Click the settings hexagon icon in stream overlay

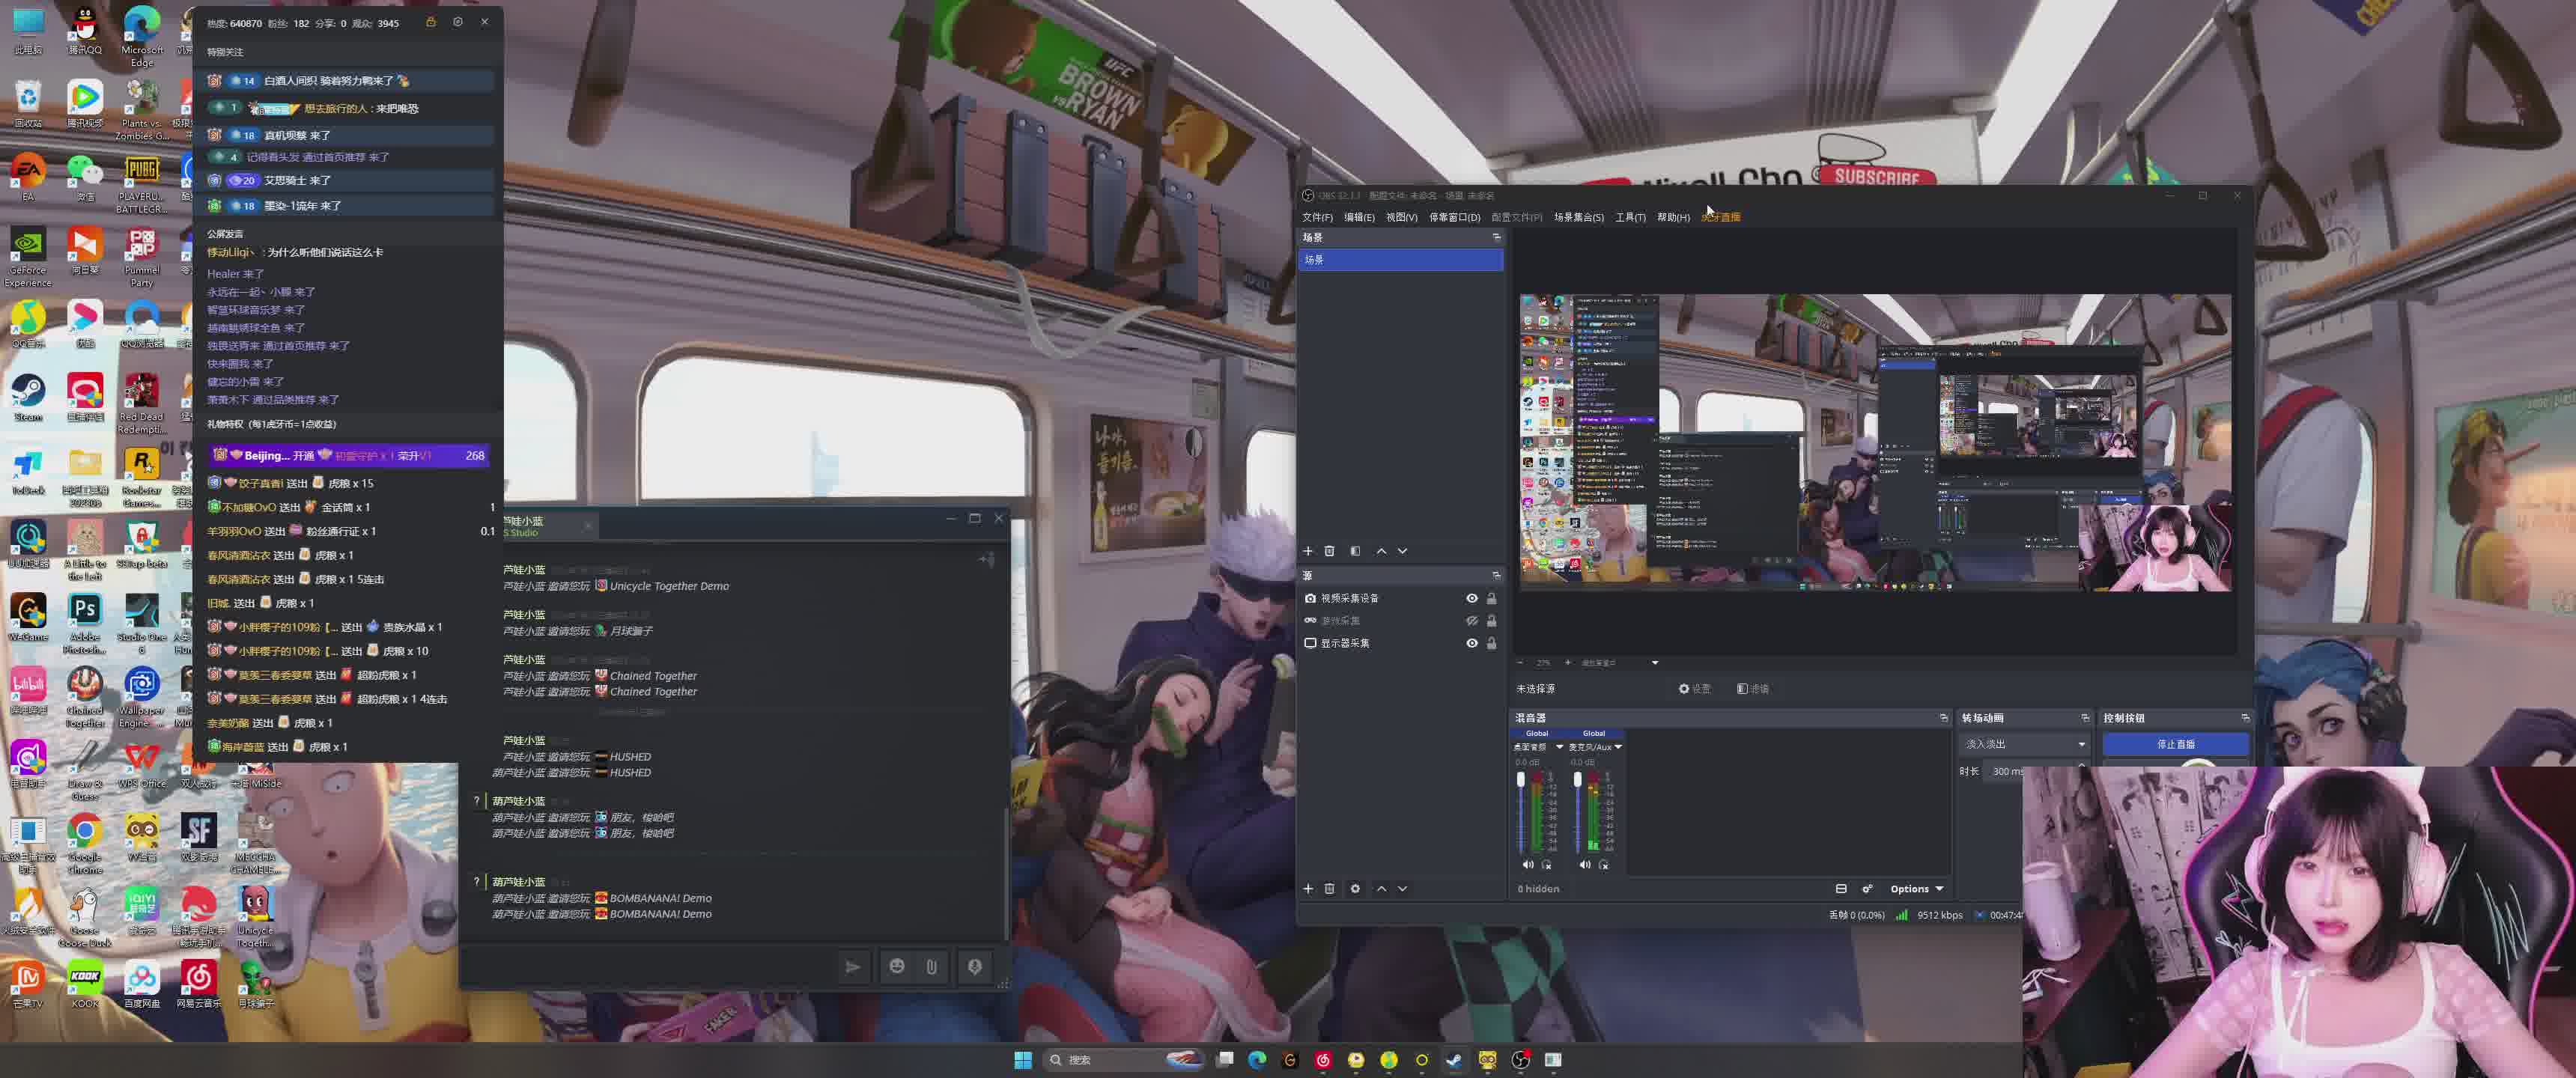click(458, 22)
